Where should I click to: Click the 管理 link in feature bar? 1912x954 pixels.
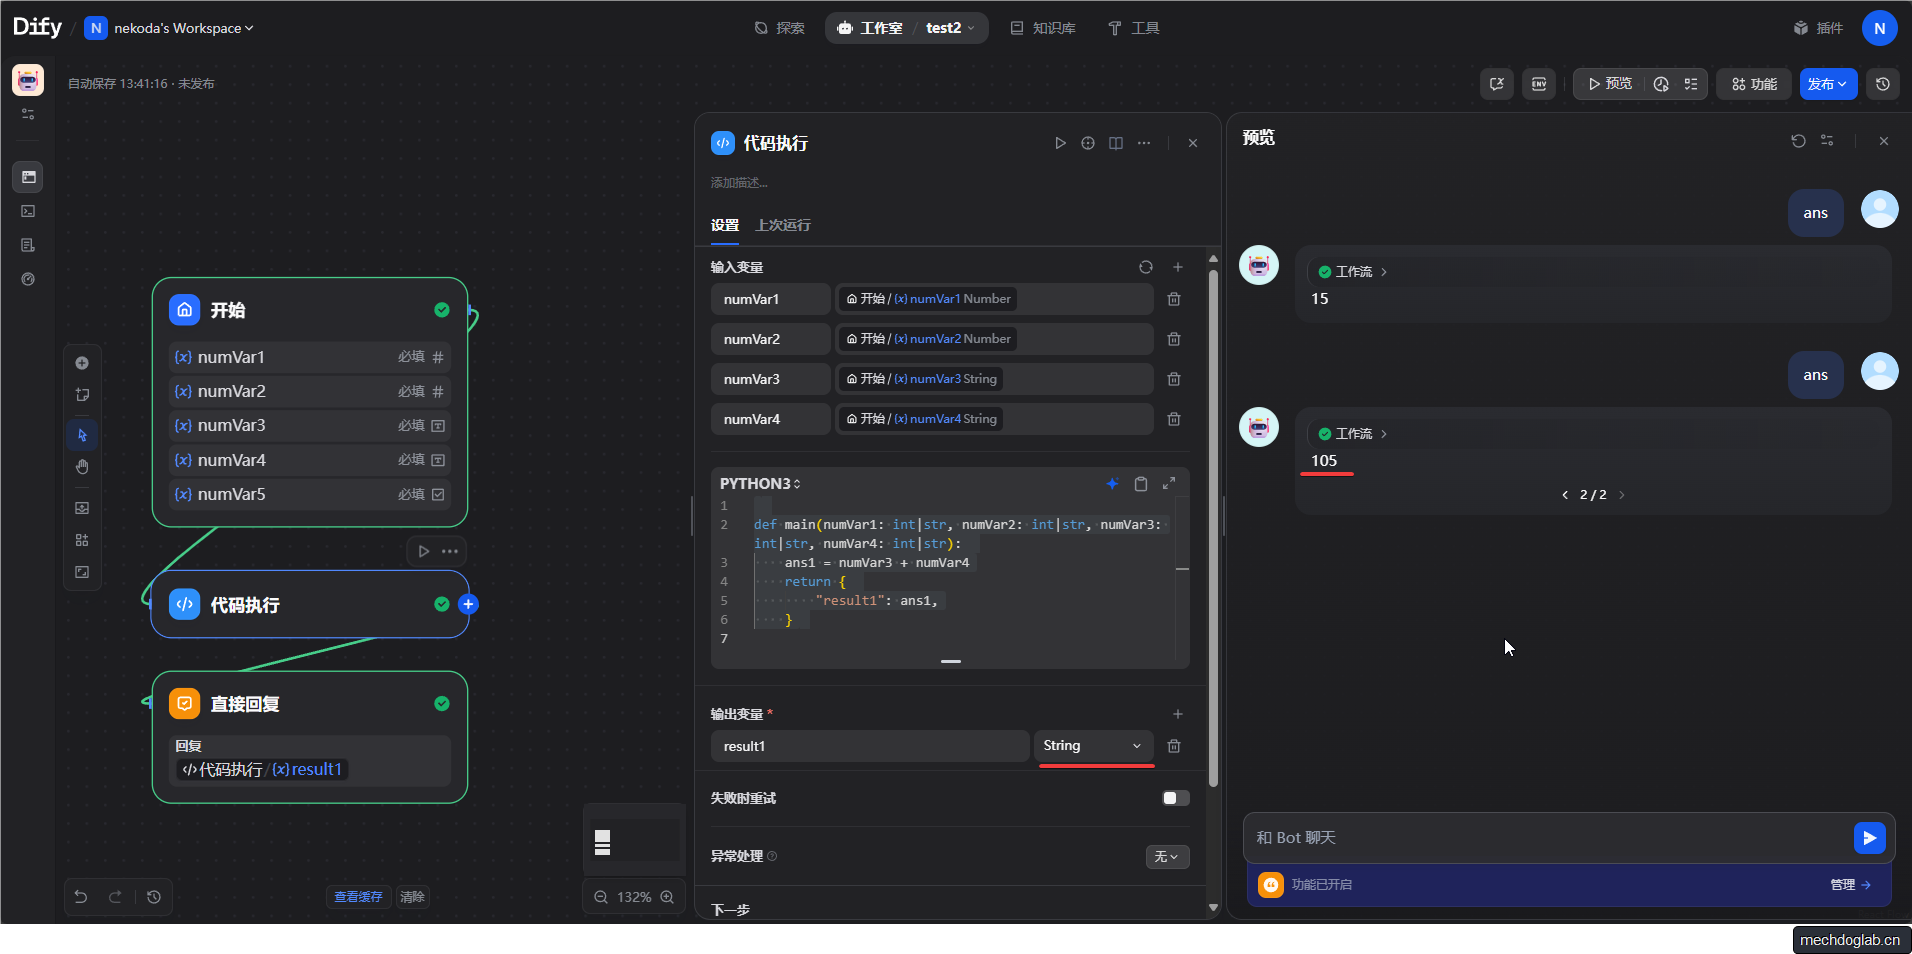pyautogui.click(x=1849, y=885)
